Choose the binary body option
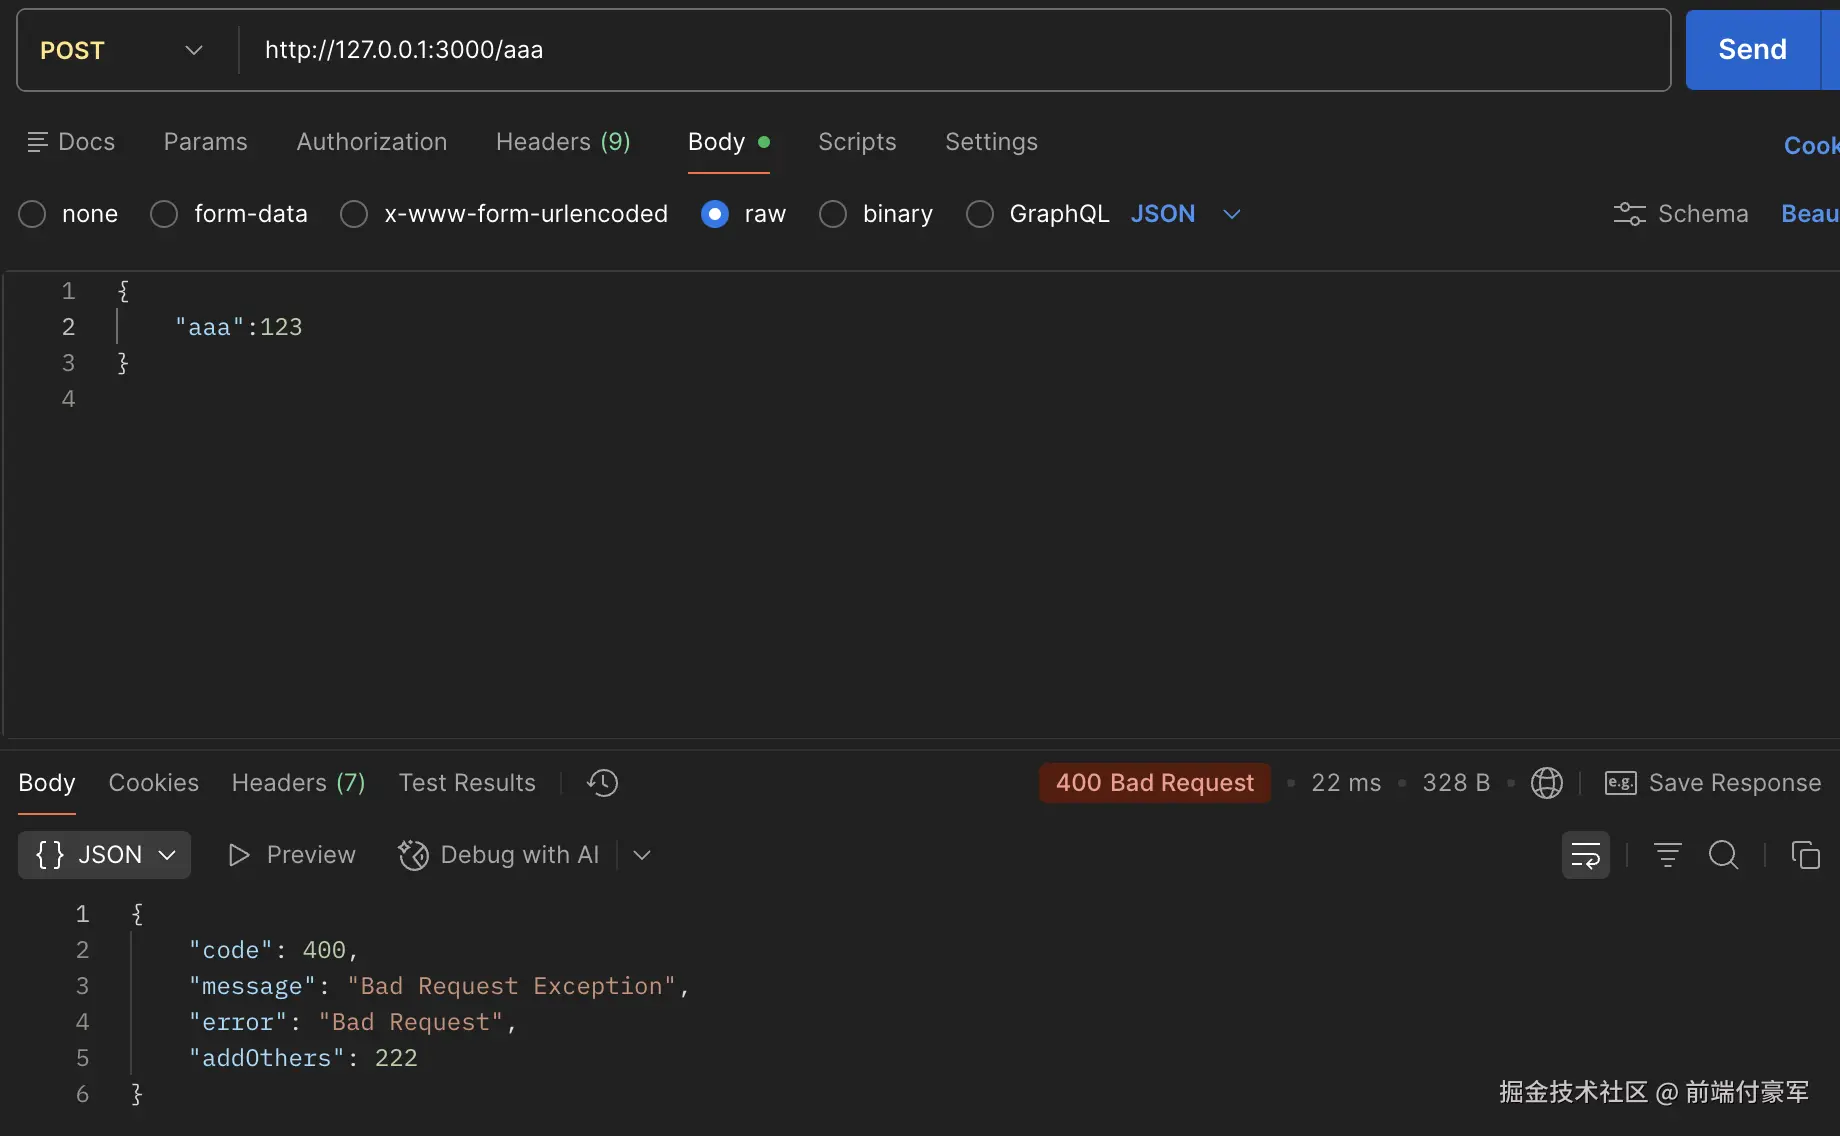Screen dimensions: 1840x1136 point(833,214)
